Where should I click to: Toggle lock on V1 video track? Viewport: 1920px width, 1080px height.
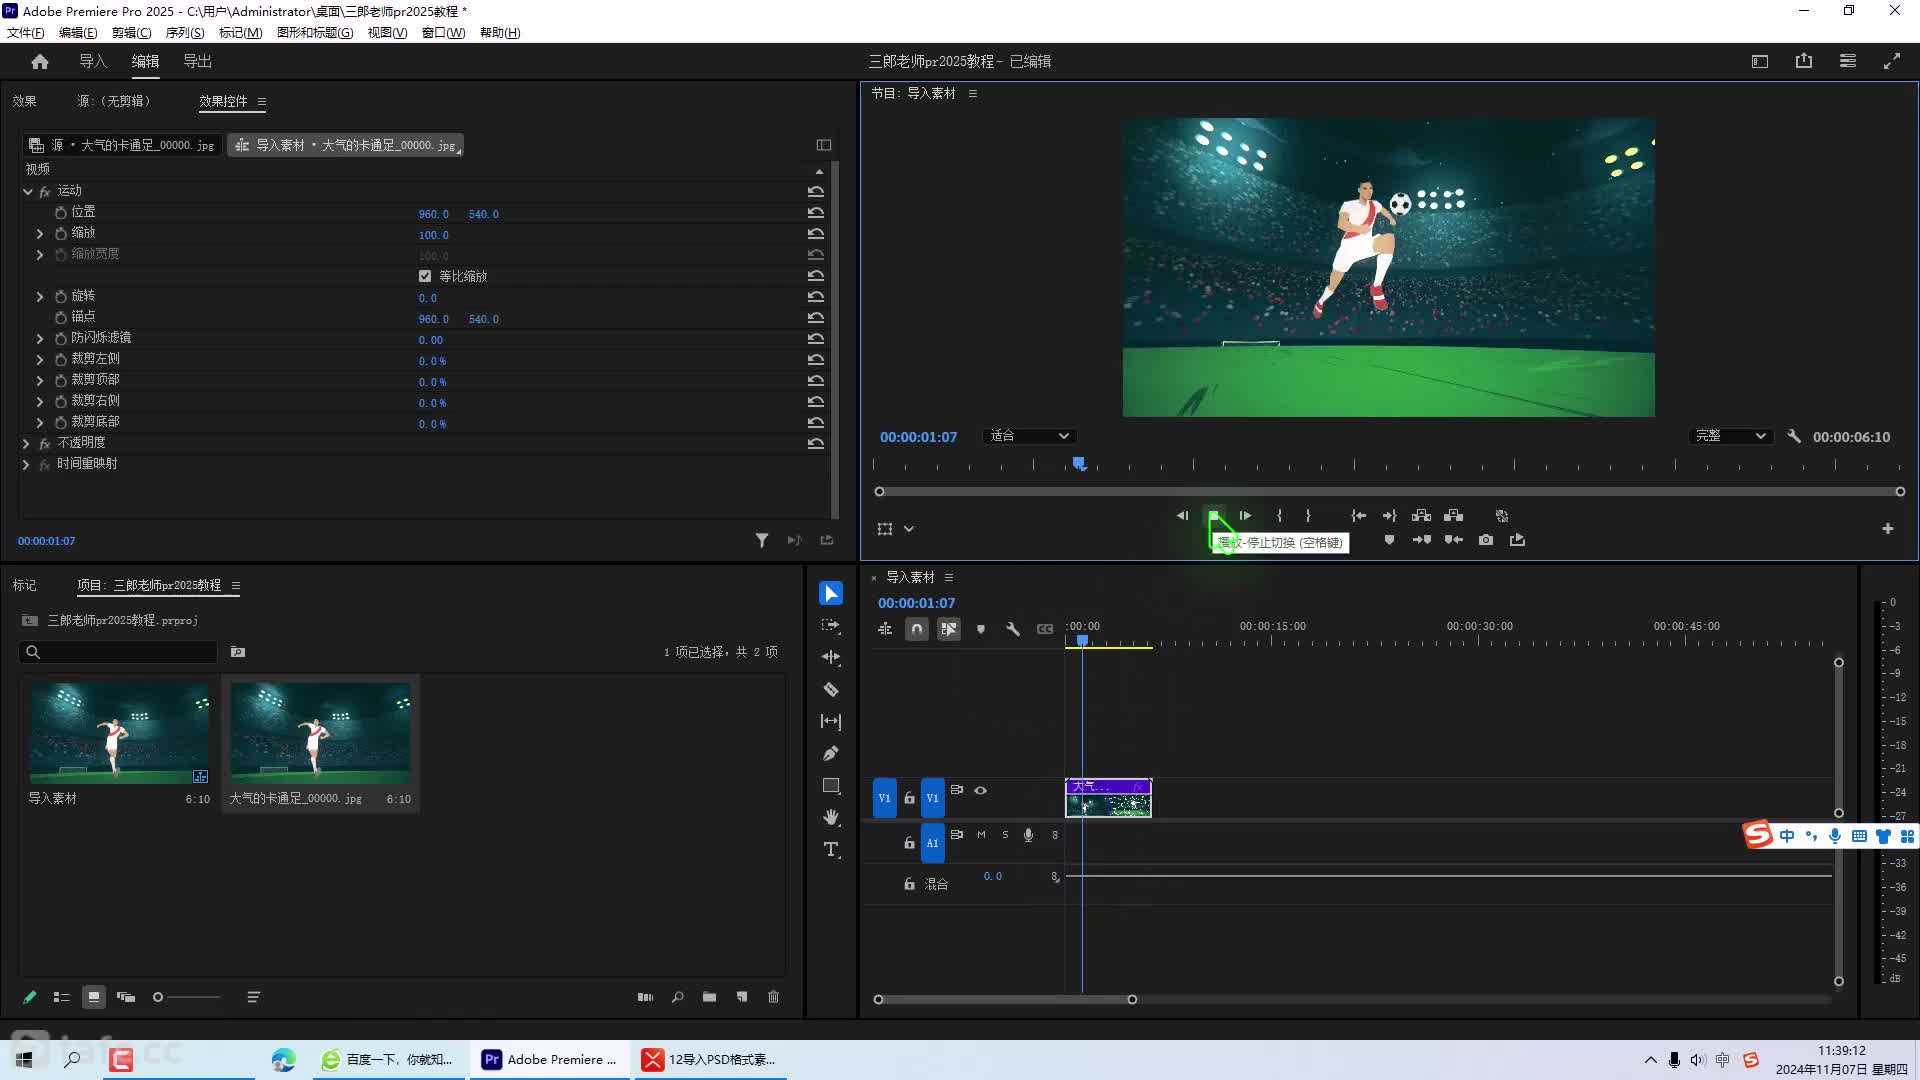click(909, 798)
